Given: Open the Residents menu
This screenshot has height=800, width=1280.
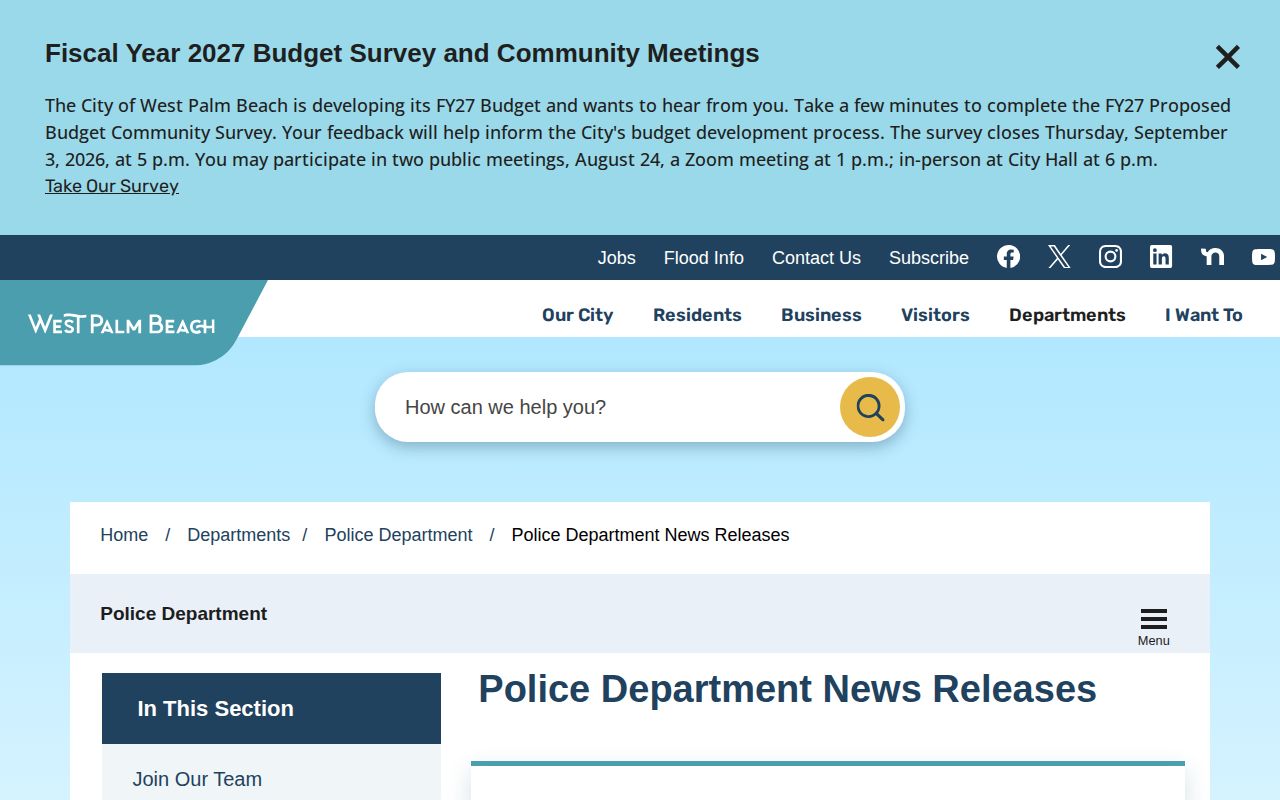Looking at the screenshot, I should pos(697,315).
